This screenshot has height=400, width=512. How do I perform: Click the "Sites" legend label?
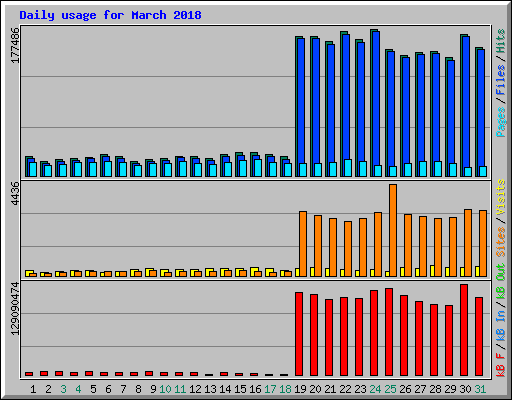500,242
